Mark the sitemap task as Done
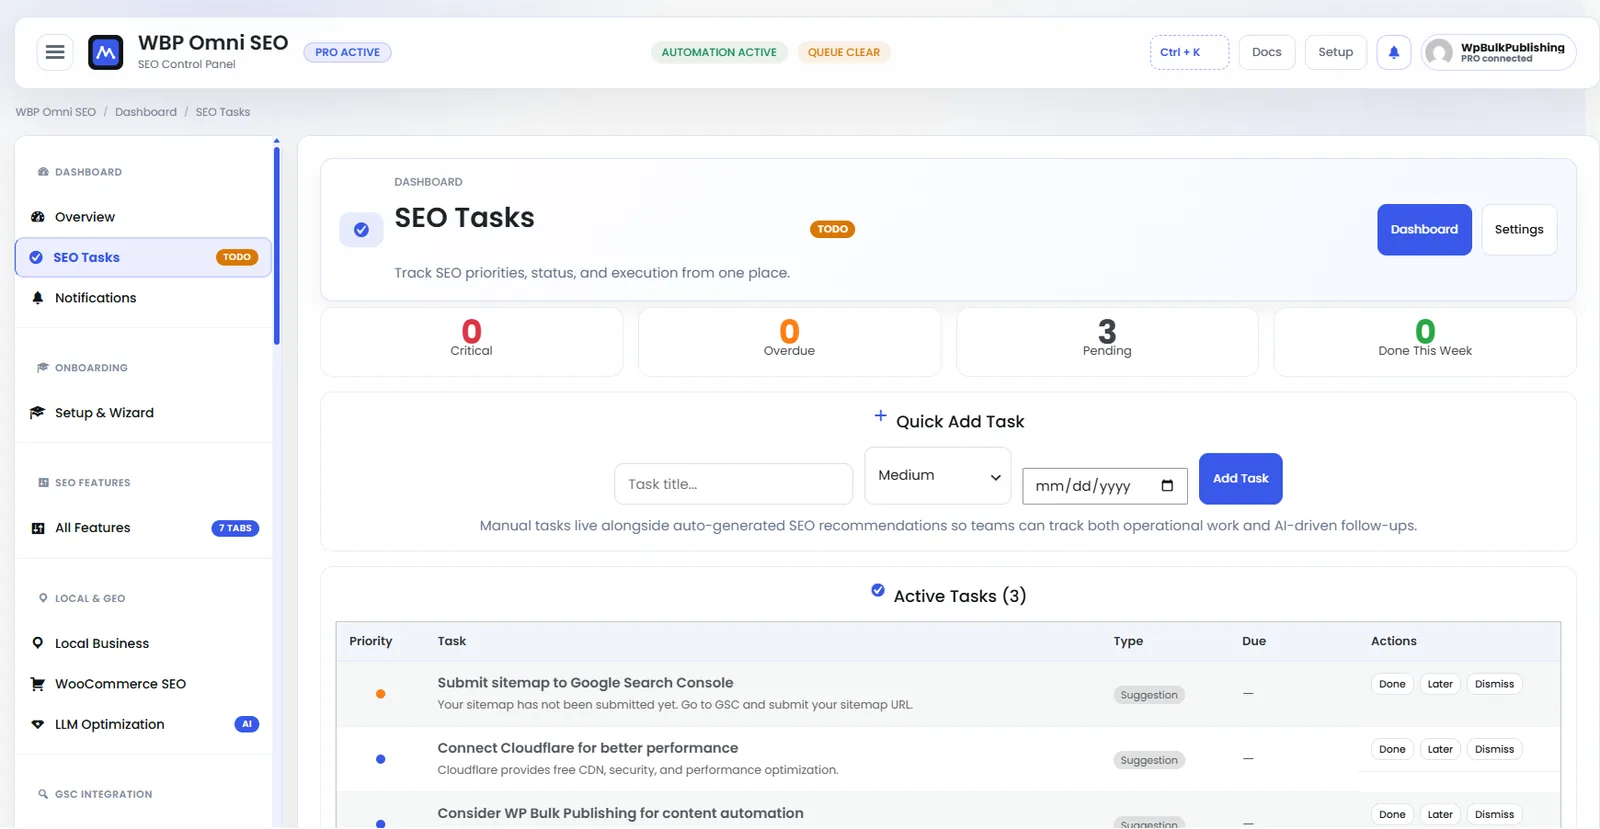1600x829 pixels. pos(1392,684)
